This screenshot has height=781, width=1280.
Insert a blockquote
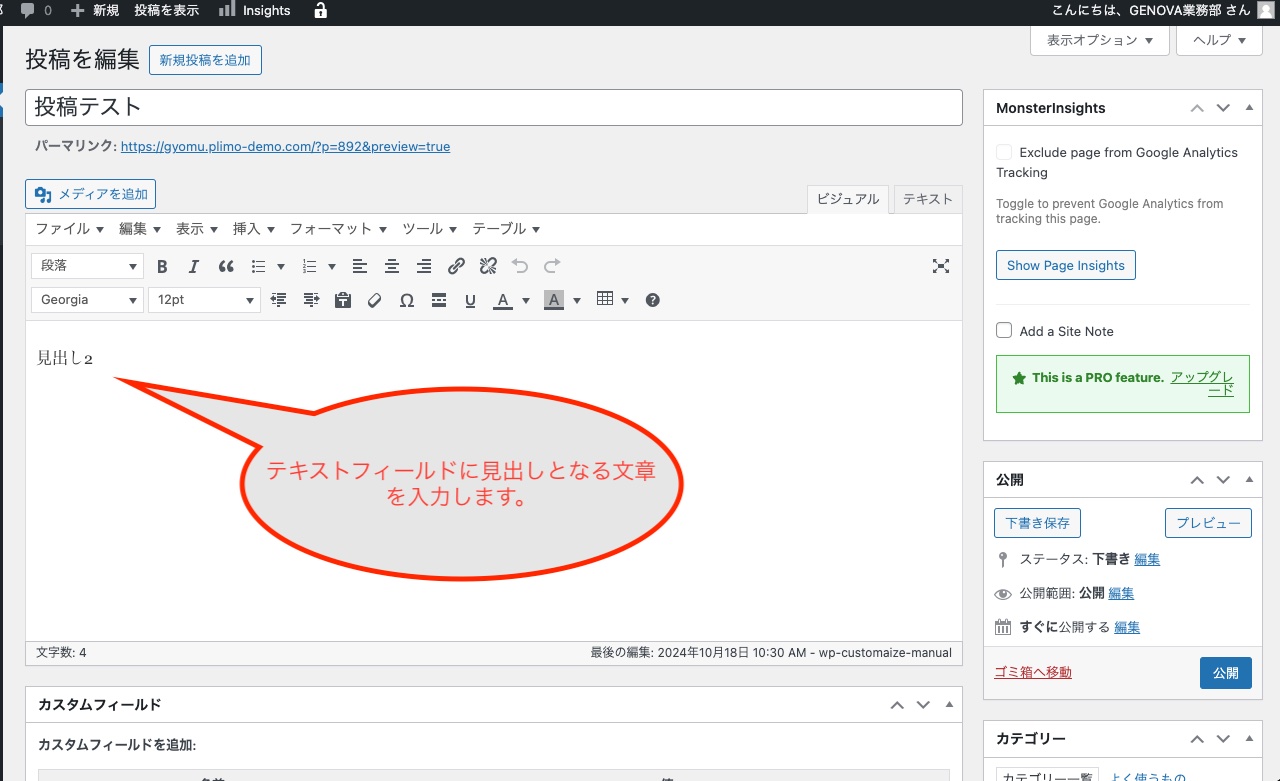[226, 266]
